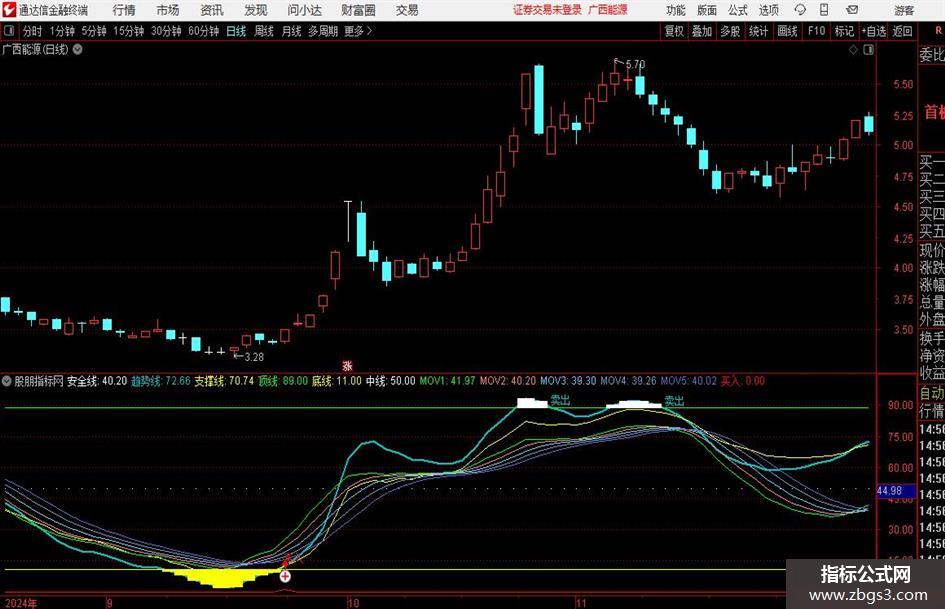
Task: Switch to the 1分钟 period tab
Action: coord(62,31)
